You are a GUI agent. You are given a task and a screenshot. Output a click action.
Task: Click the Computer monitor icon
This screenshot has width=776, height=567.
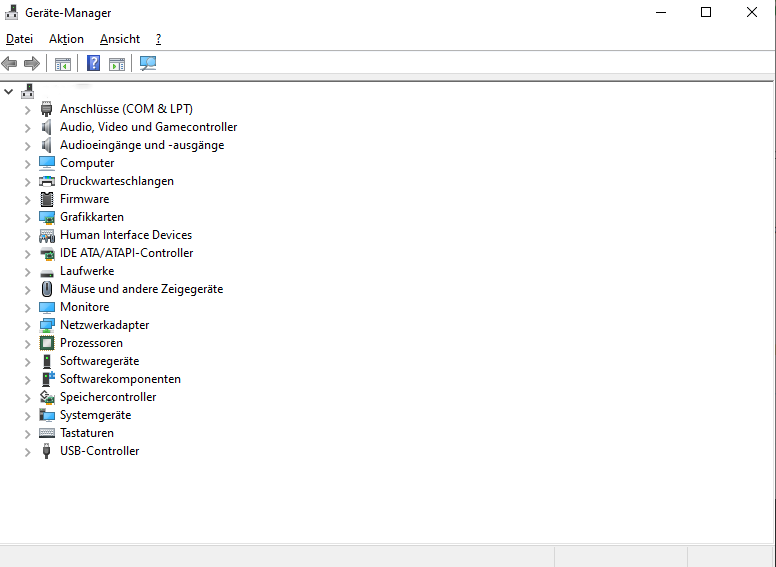(47, 163)
